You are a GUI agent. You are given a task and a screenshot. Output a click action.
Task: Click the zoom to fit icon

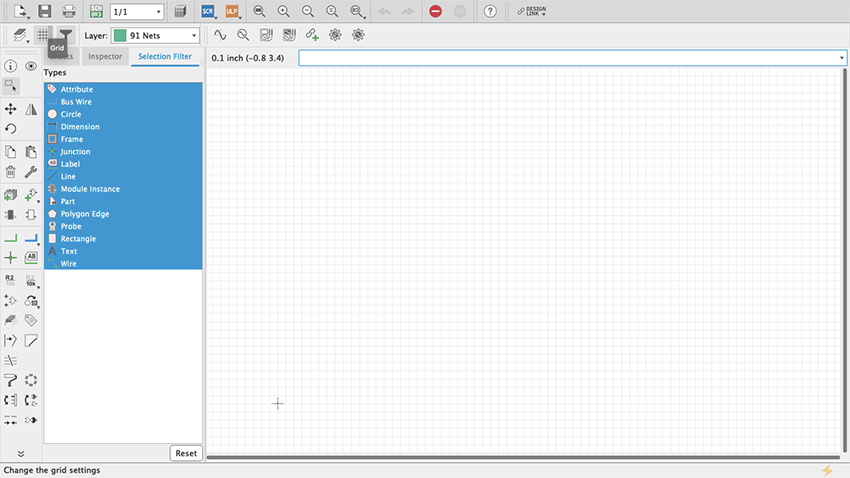click(259, 11)
